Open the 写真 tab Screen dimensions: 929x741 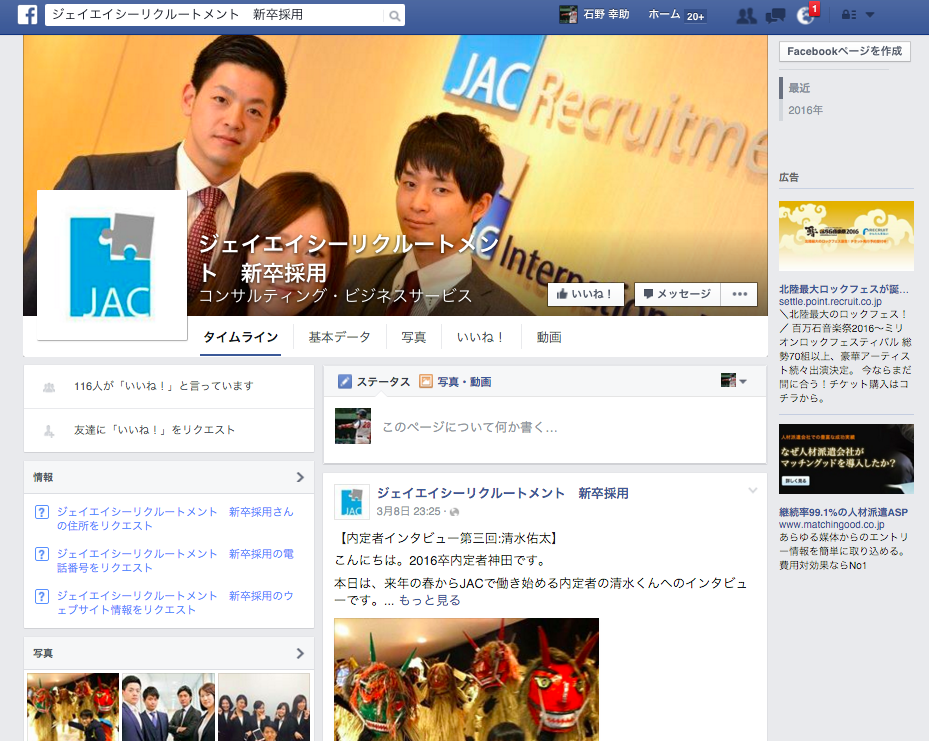pyautogui.click(x=414, y=337)
